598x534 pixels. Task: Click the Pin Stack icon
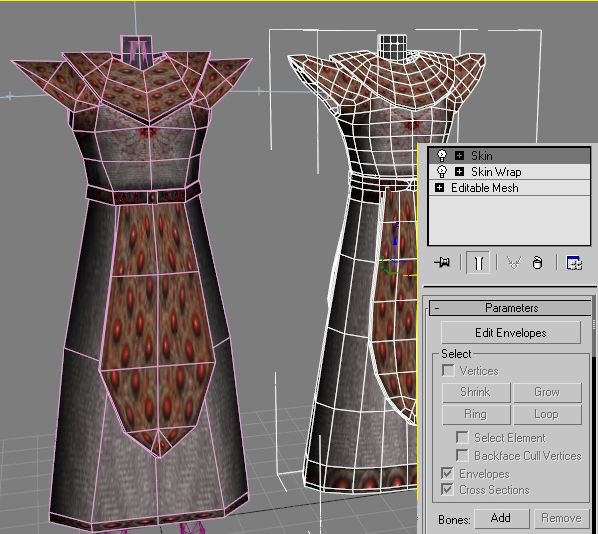point(442,262)
